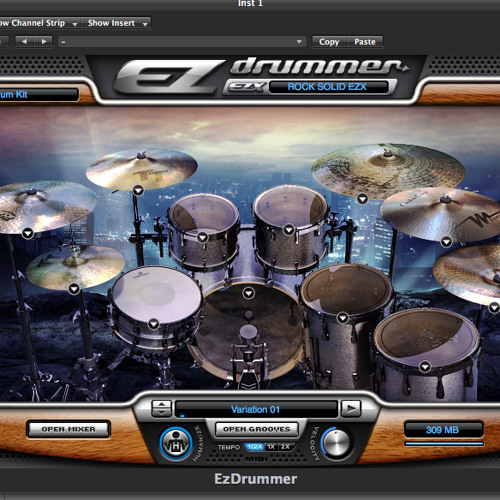500x500 pixels.
Task: Open the largest floor tom dropdown arrow
Action: 425,367
